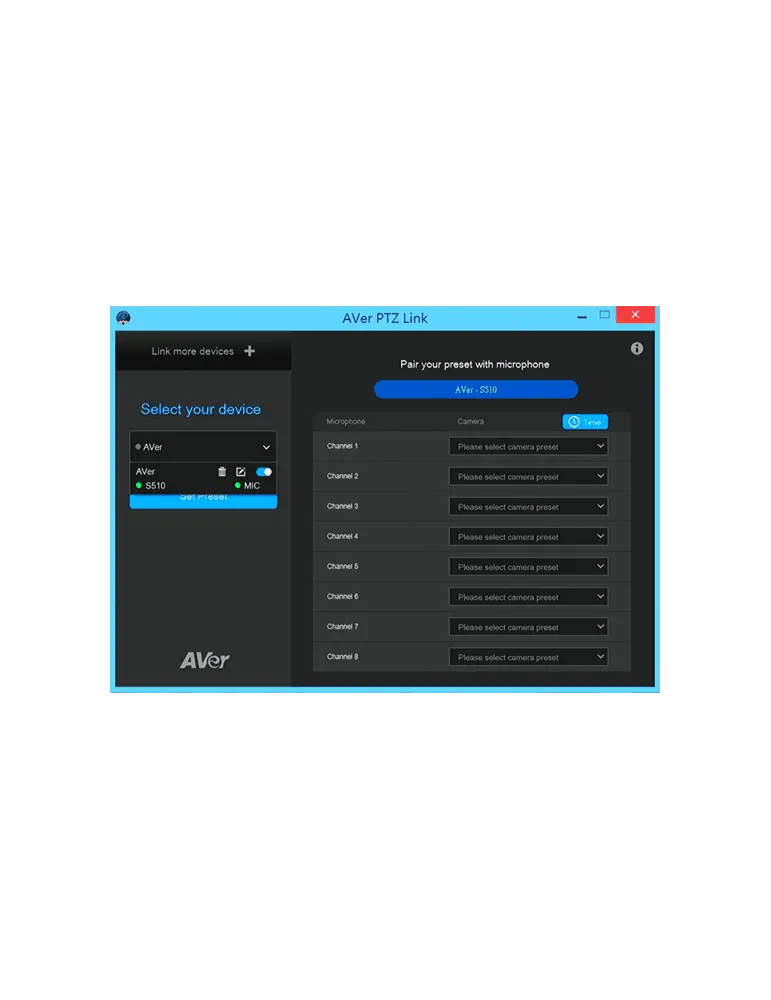Open the info icon at top right
This screenshot has height=1000, width=771.
pos(636,348)
